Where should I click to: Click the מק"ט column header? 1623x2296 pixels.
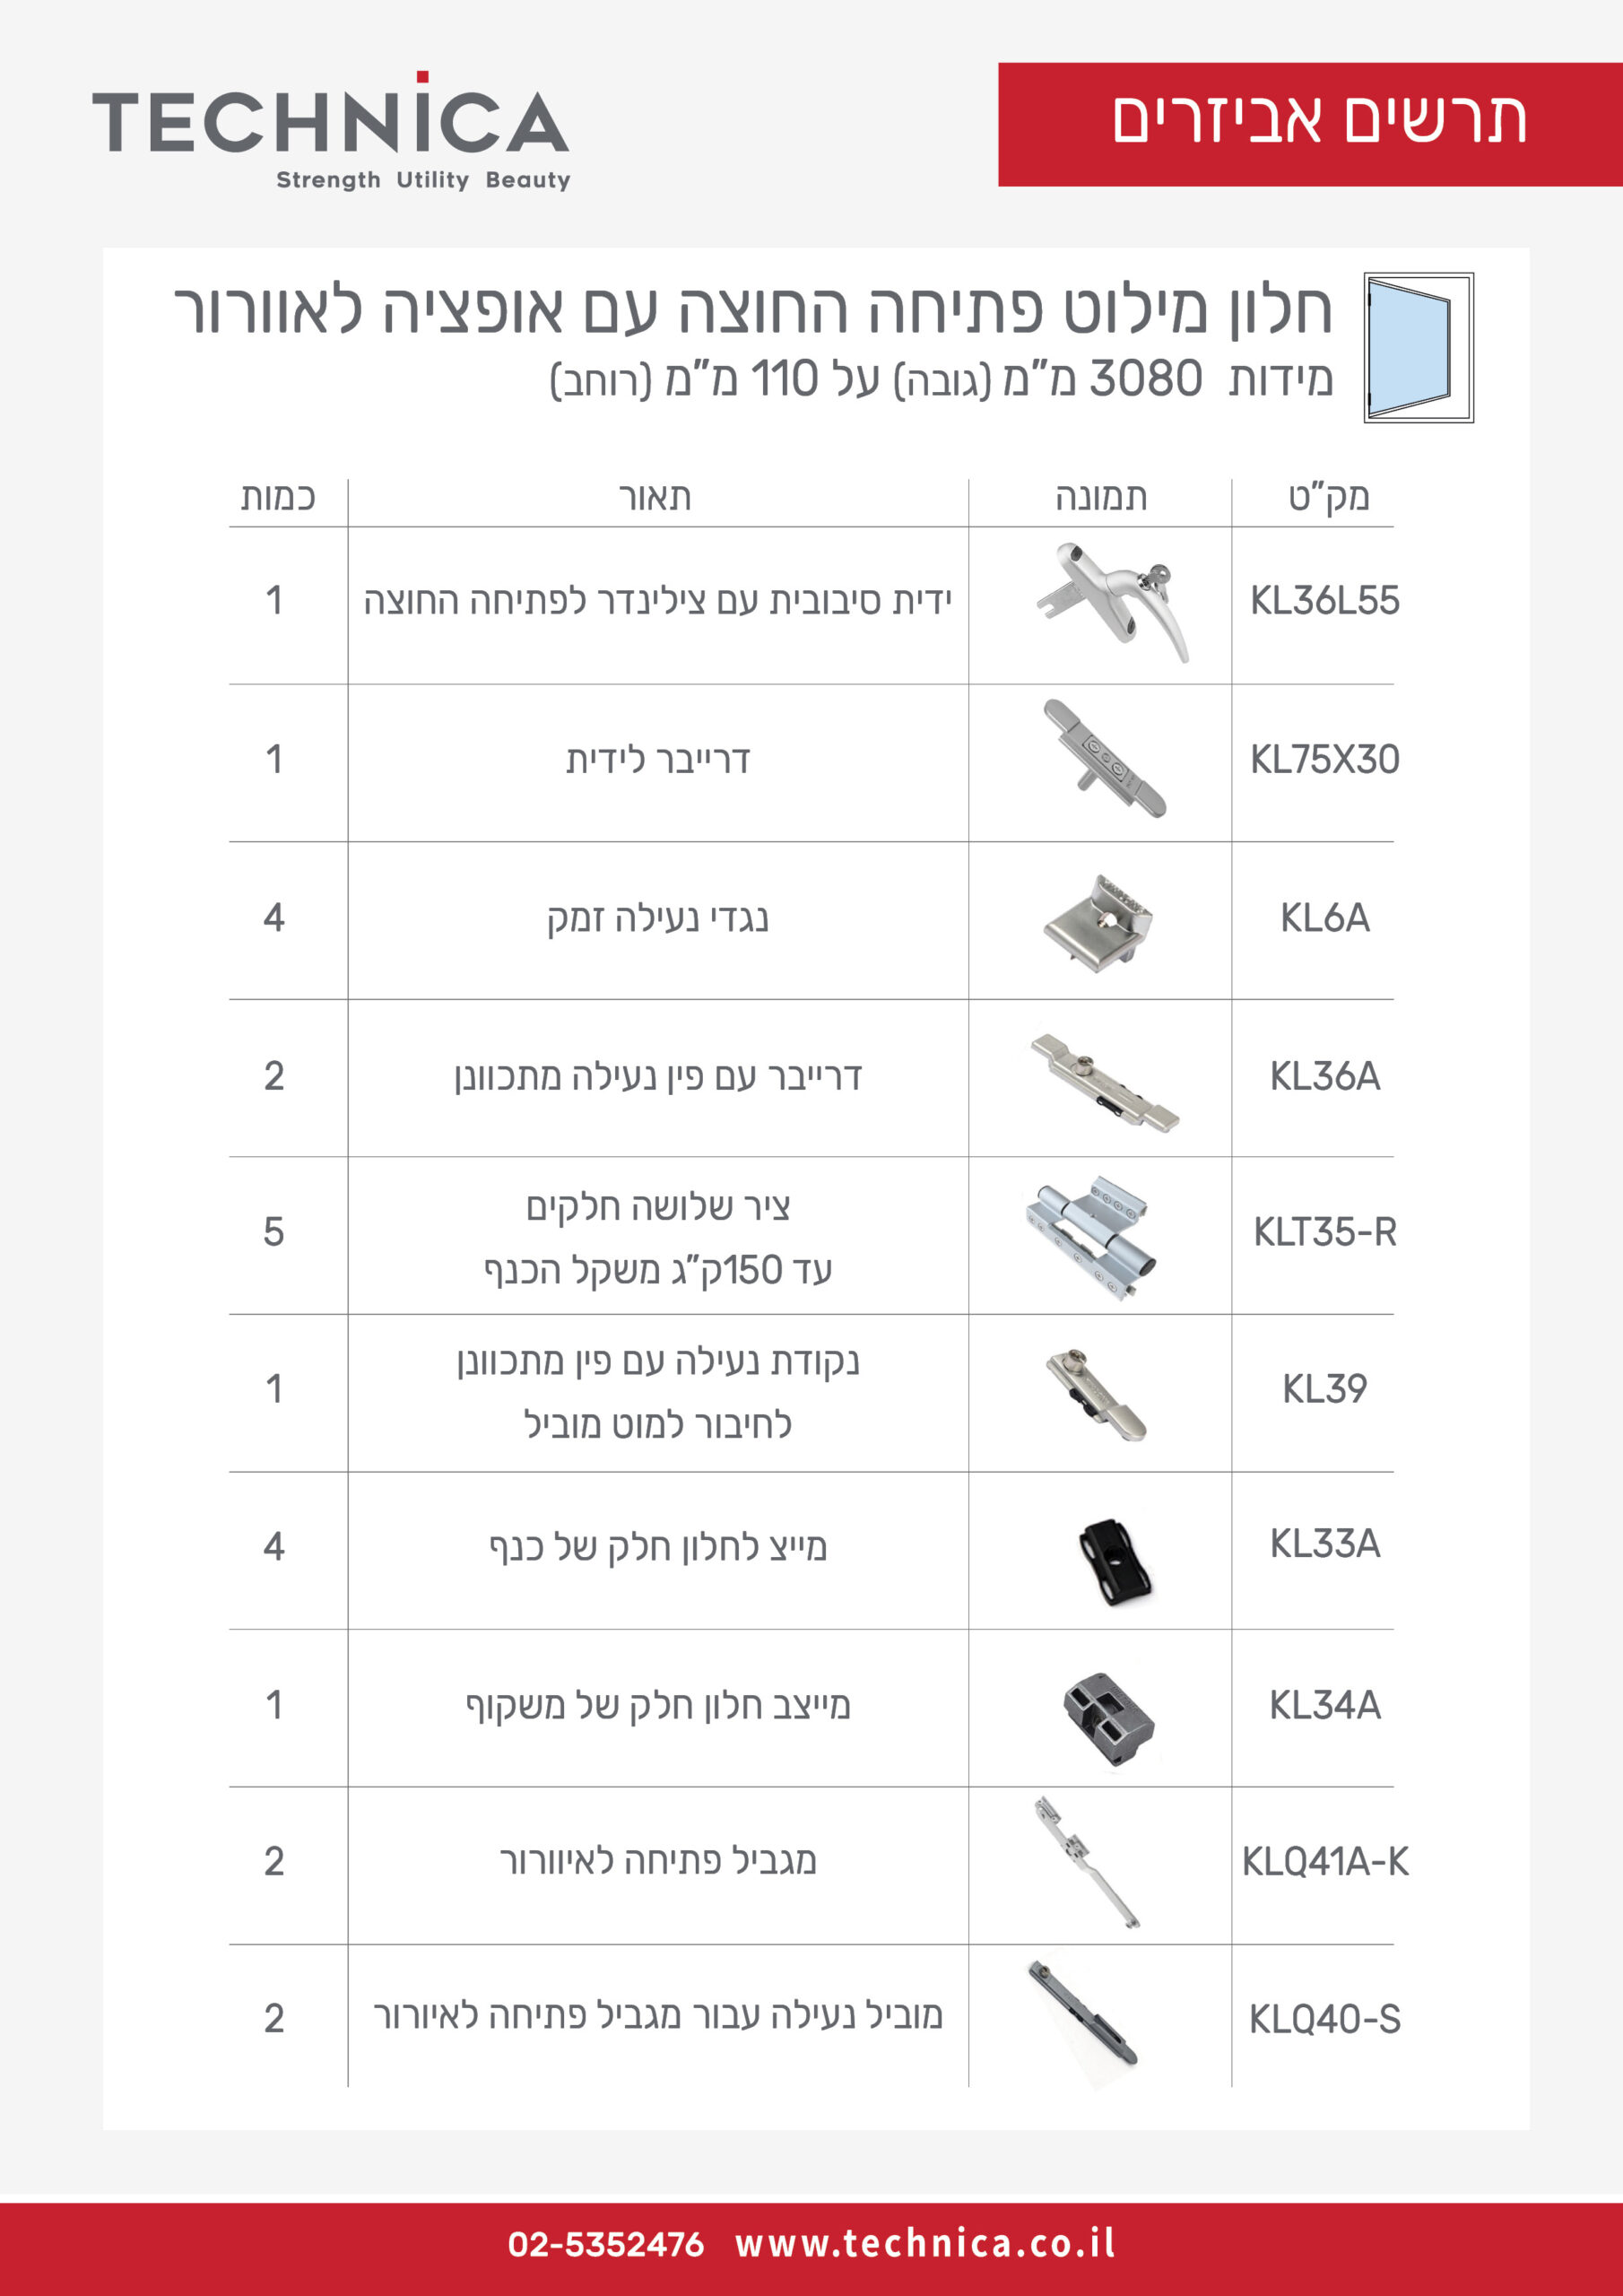pyautogui.click(x=1328, y=496)
